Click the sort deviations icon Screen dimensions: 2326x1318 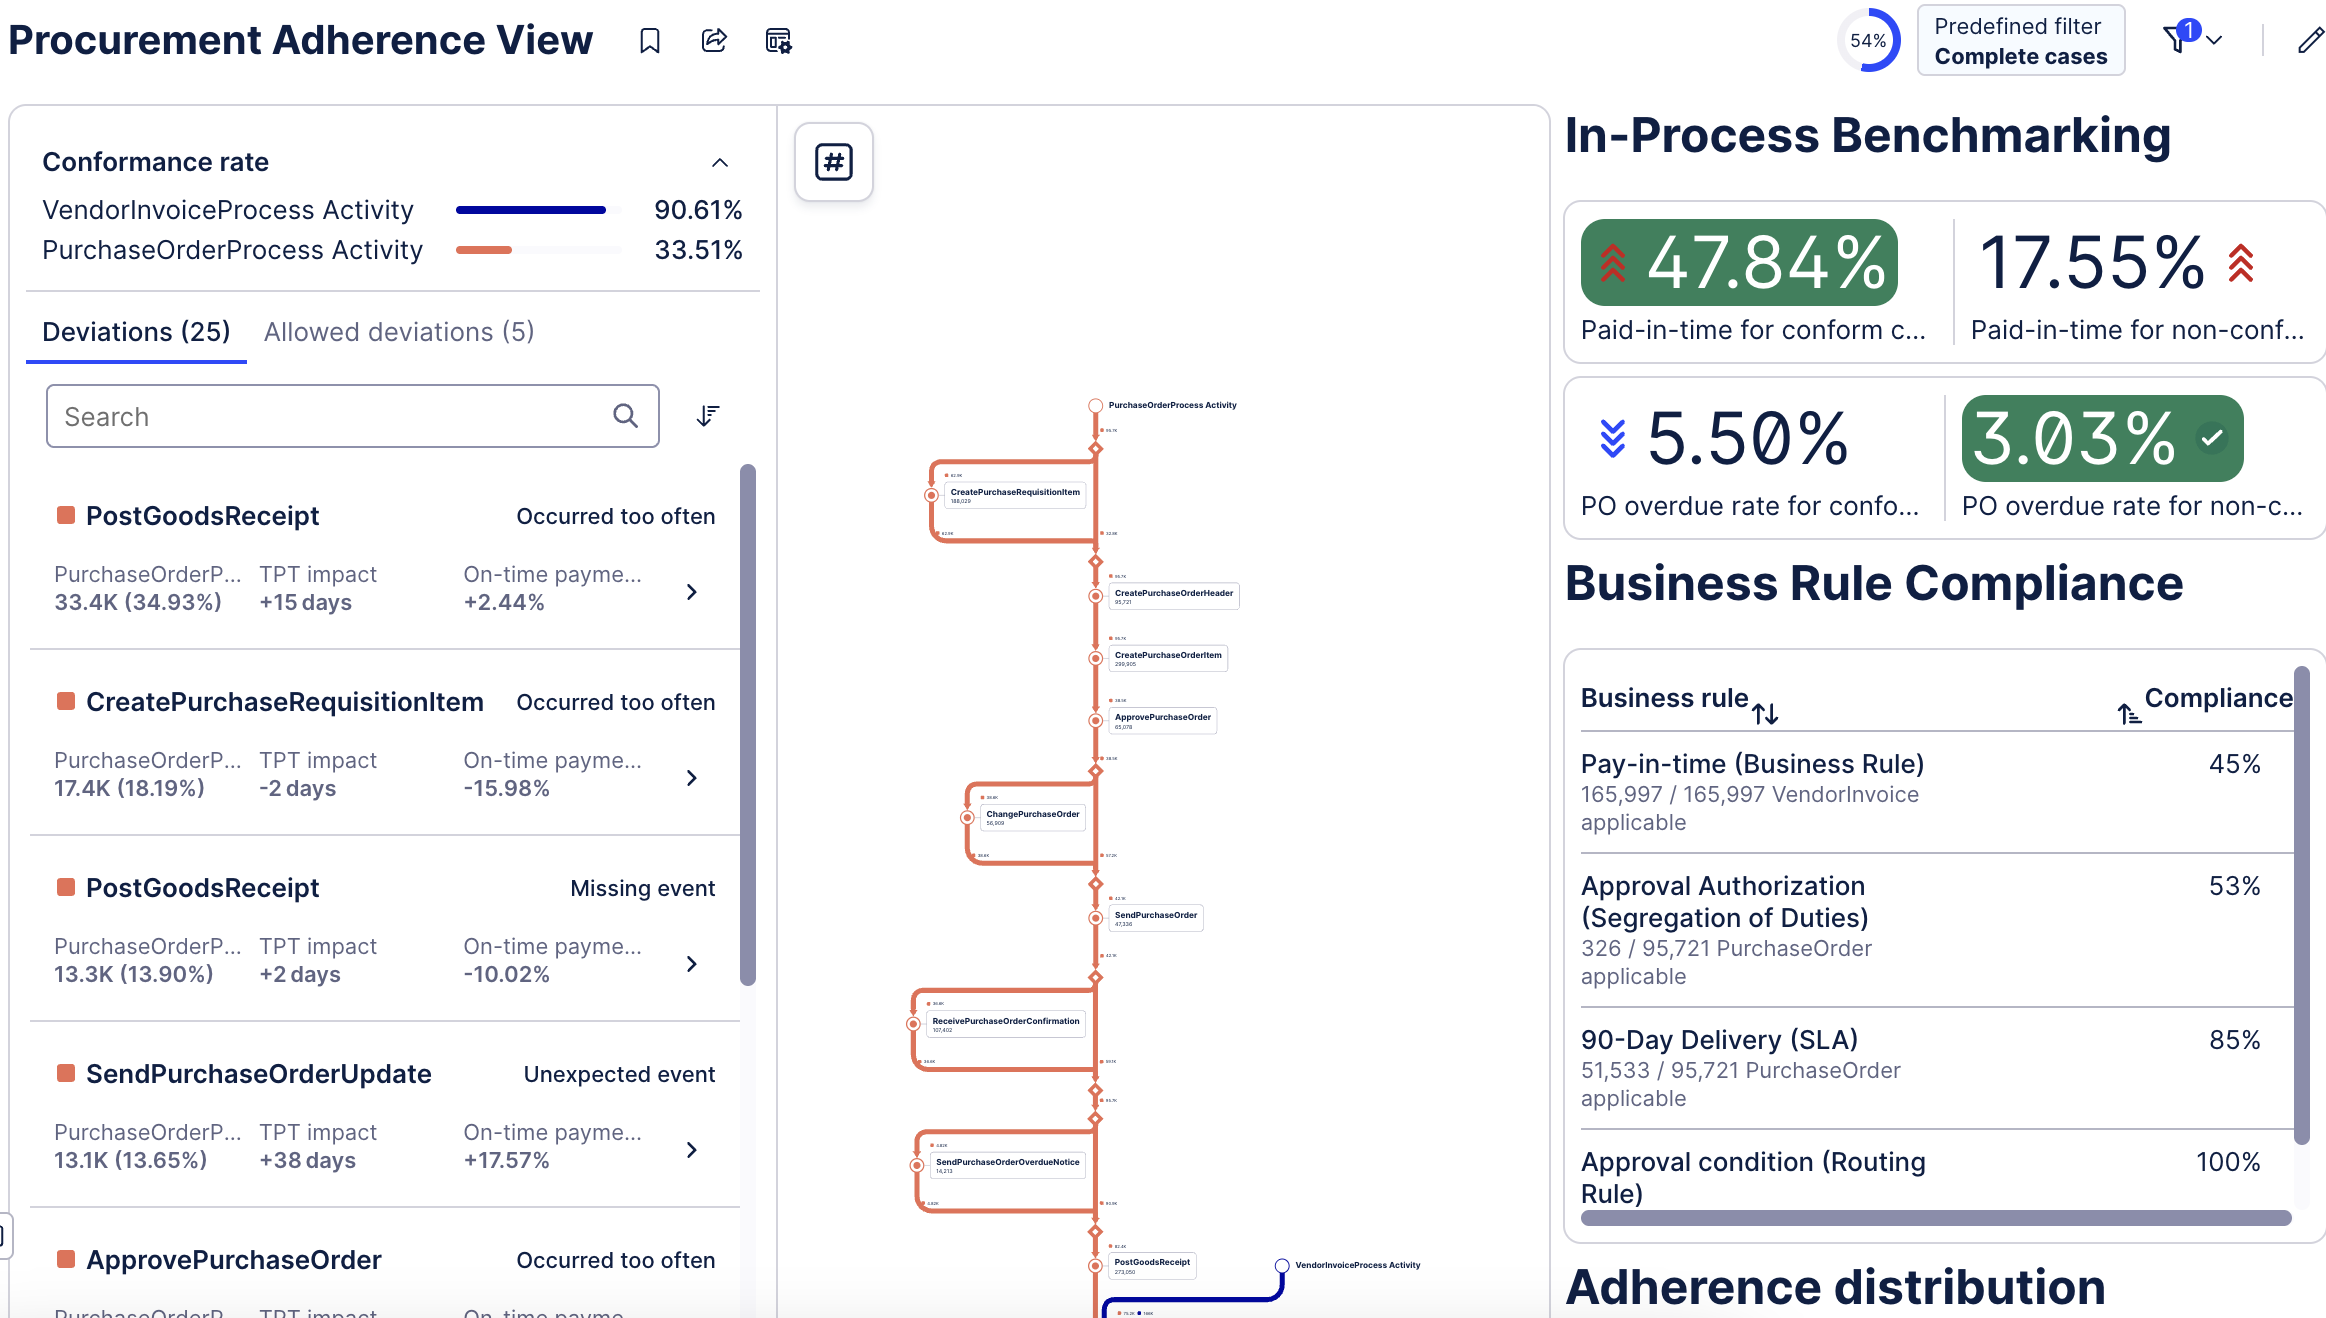pos(708,416)
